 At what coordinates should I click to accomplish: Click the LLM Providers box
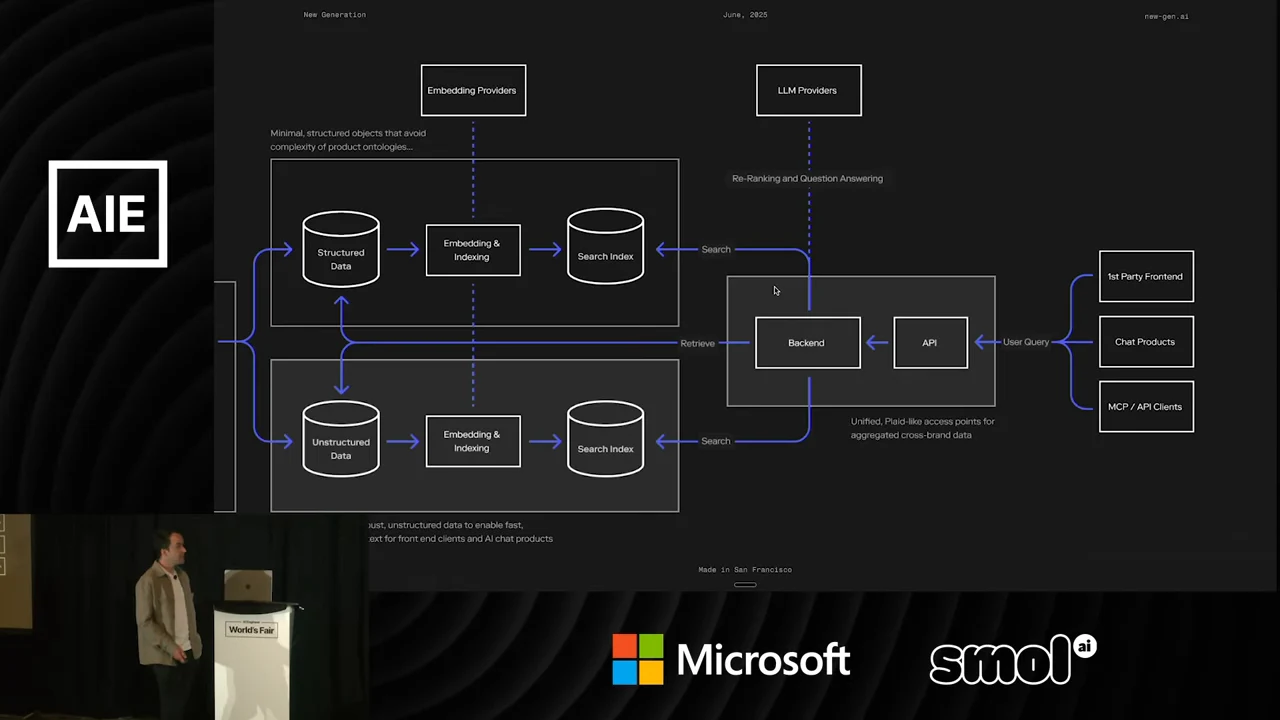(808, 90)
